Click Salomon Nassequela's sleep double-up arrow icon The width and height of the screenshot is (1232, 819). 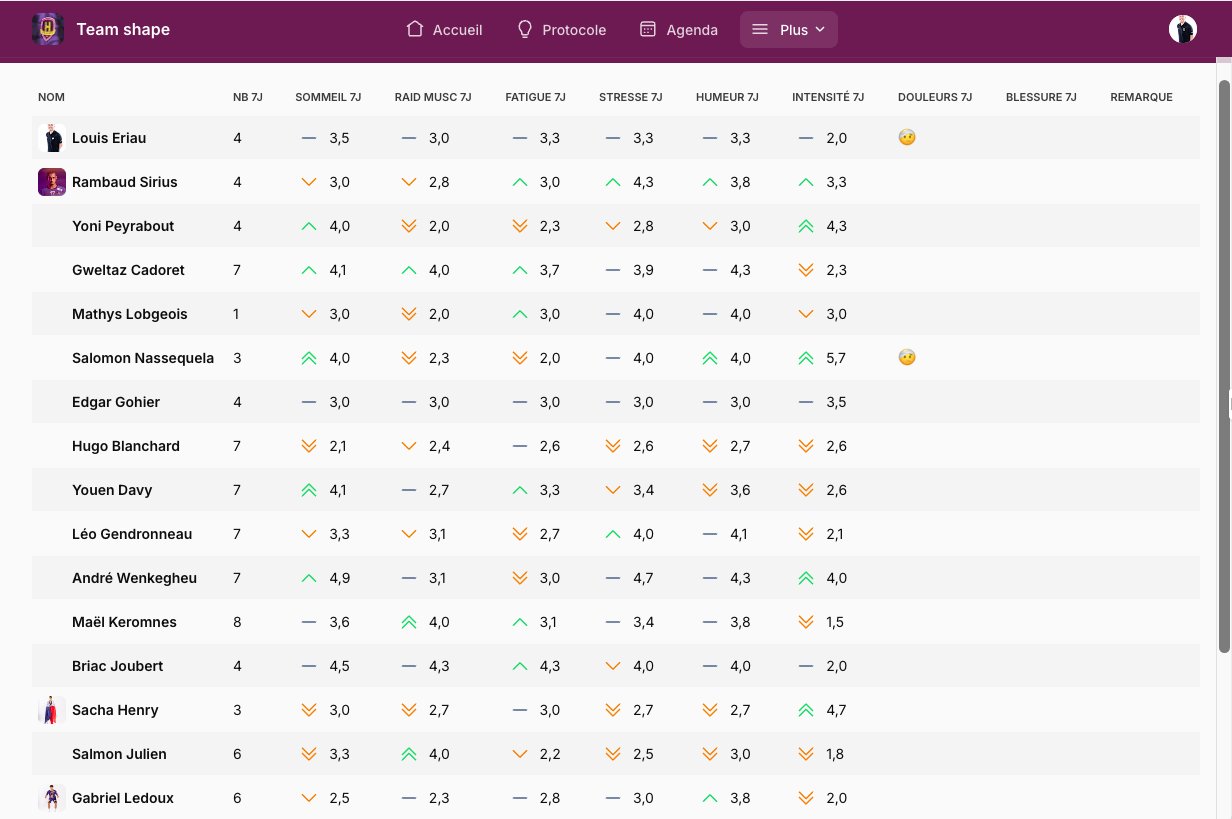[309, 358]
